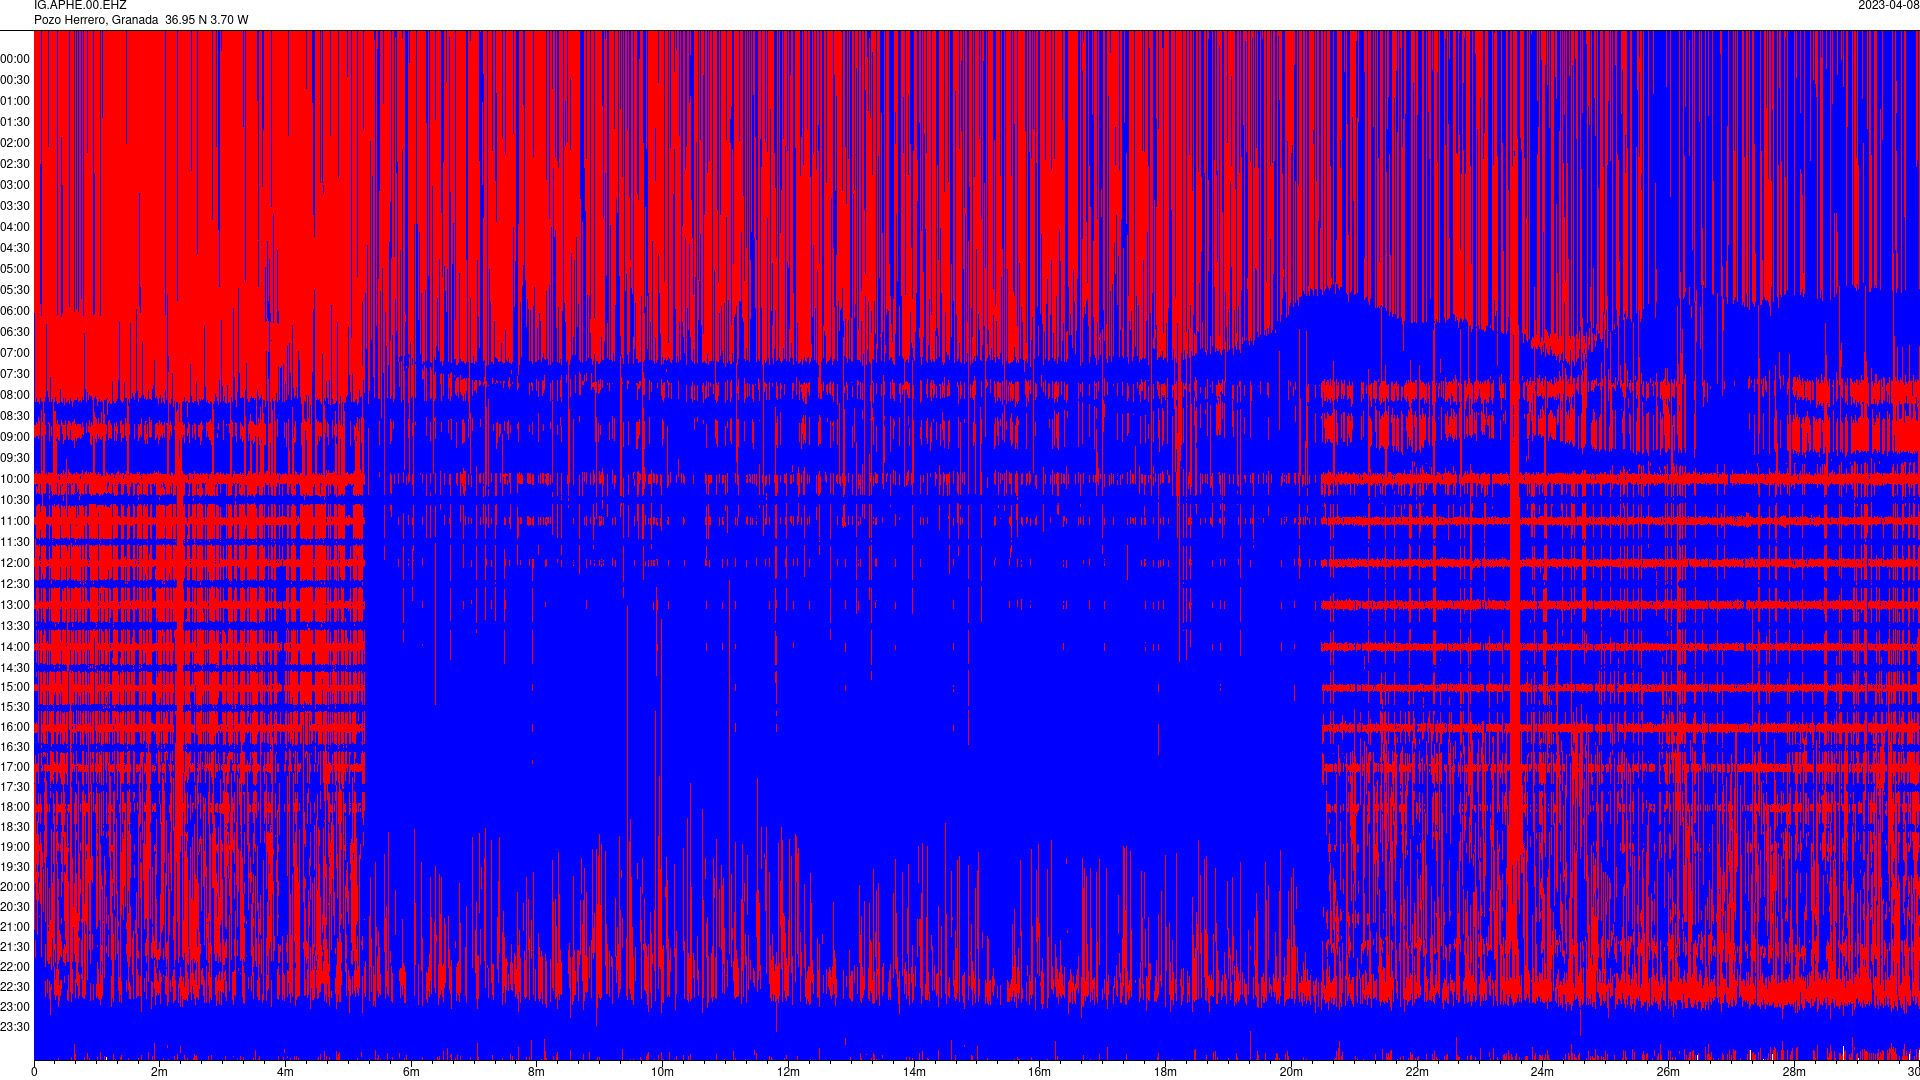Viewport: 1920px width, 1080px height.
Task: Select the 14m tick on minute axis
Action: point(914,1072)
